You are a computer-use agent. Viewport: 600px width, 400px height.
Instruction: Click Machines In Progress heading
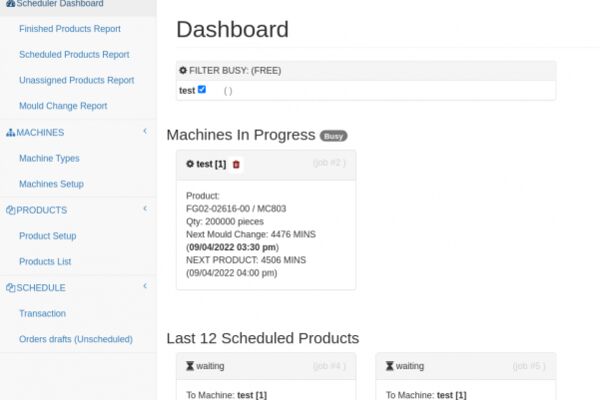coord(241,135)
